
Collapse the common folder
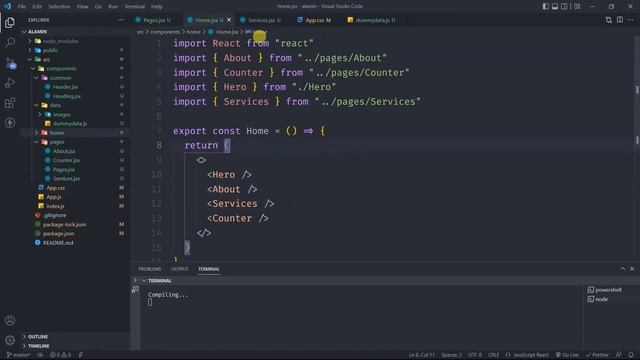click(x=60, y=78)
